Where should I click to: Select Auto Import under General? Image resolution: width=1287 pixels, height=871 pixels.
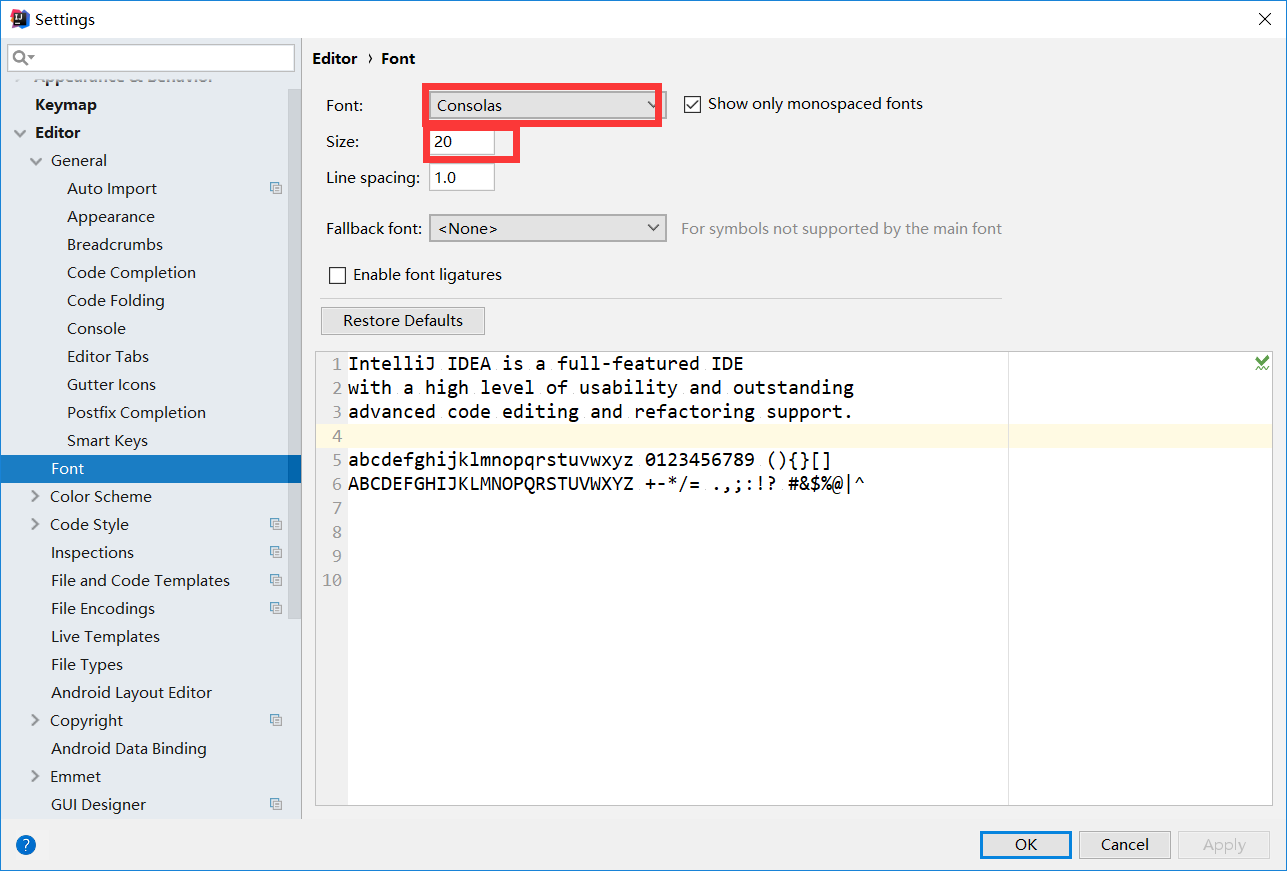tap(112, 189)
